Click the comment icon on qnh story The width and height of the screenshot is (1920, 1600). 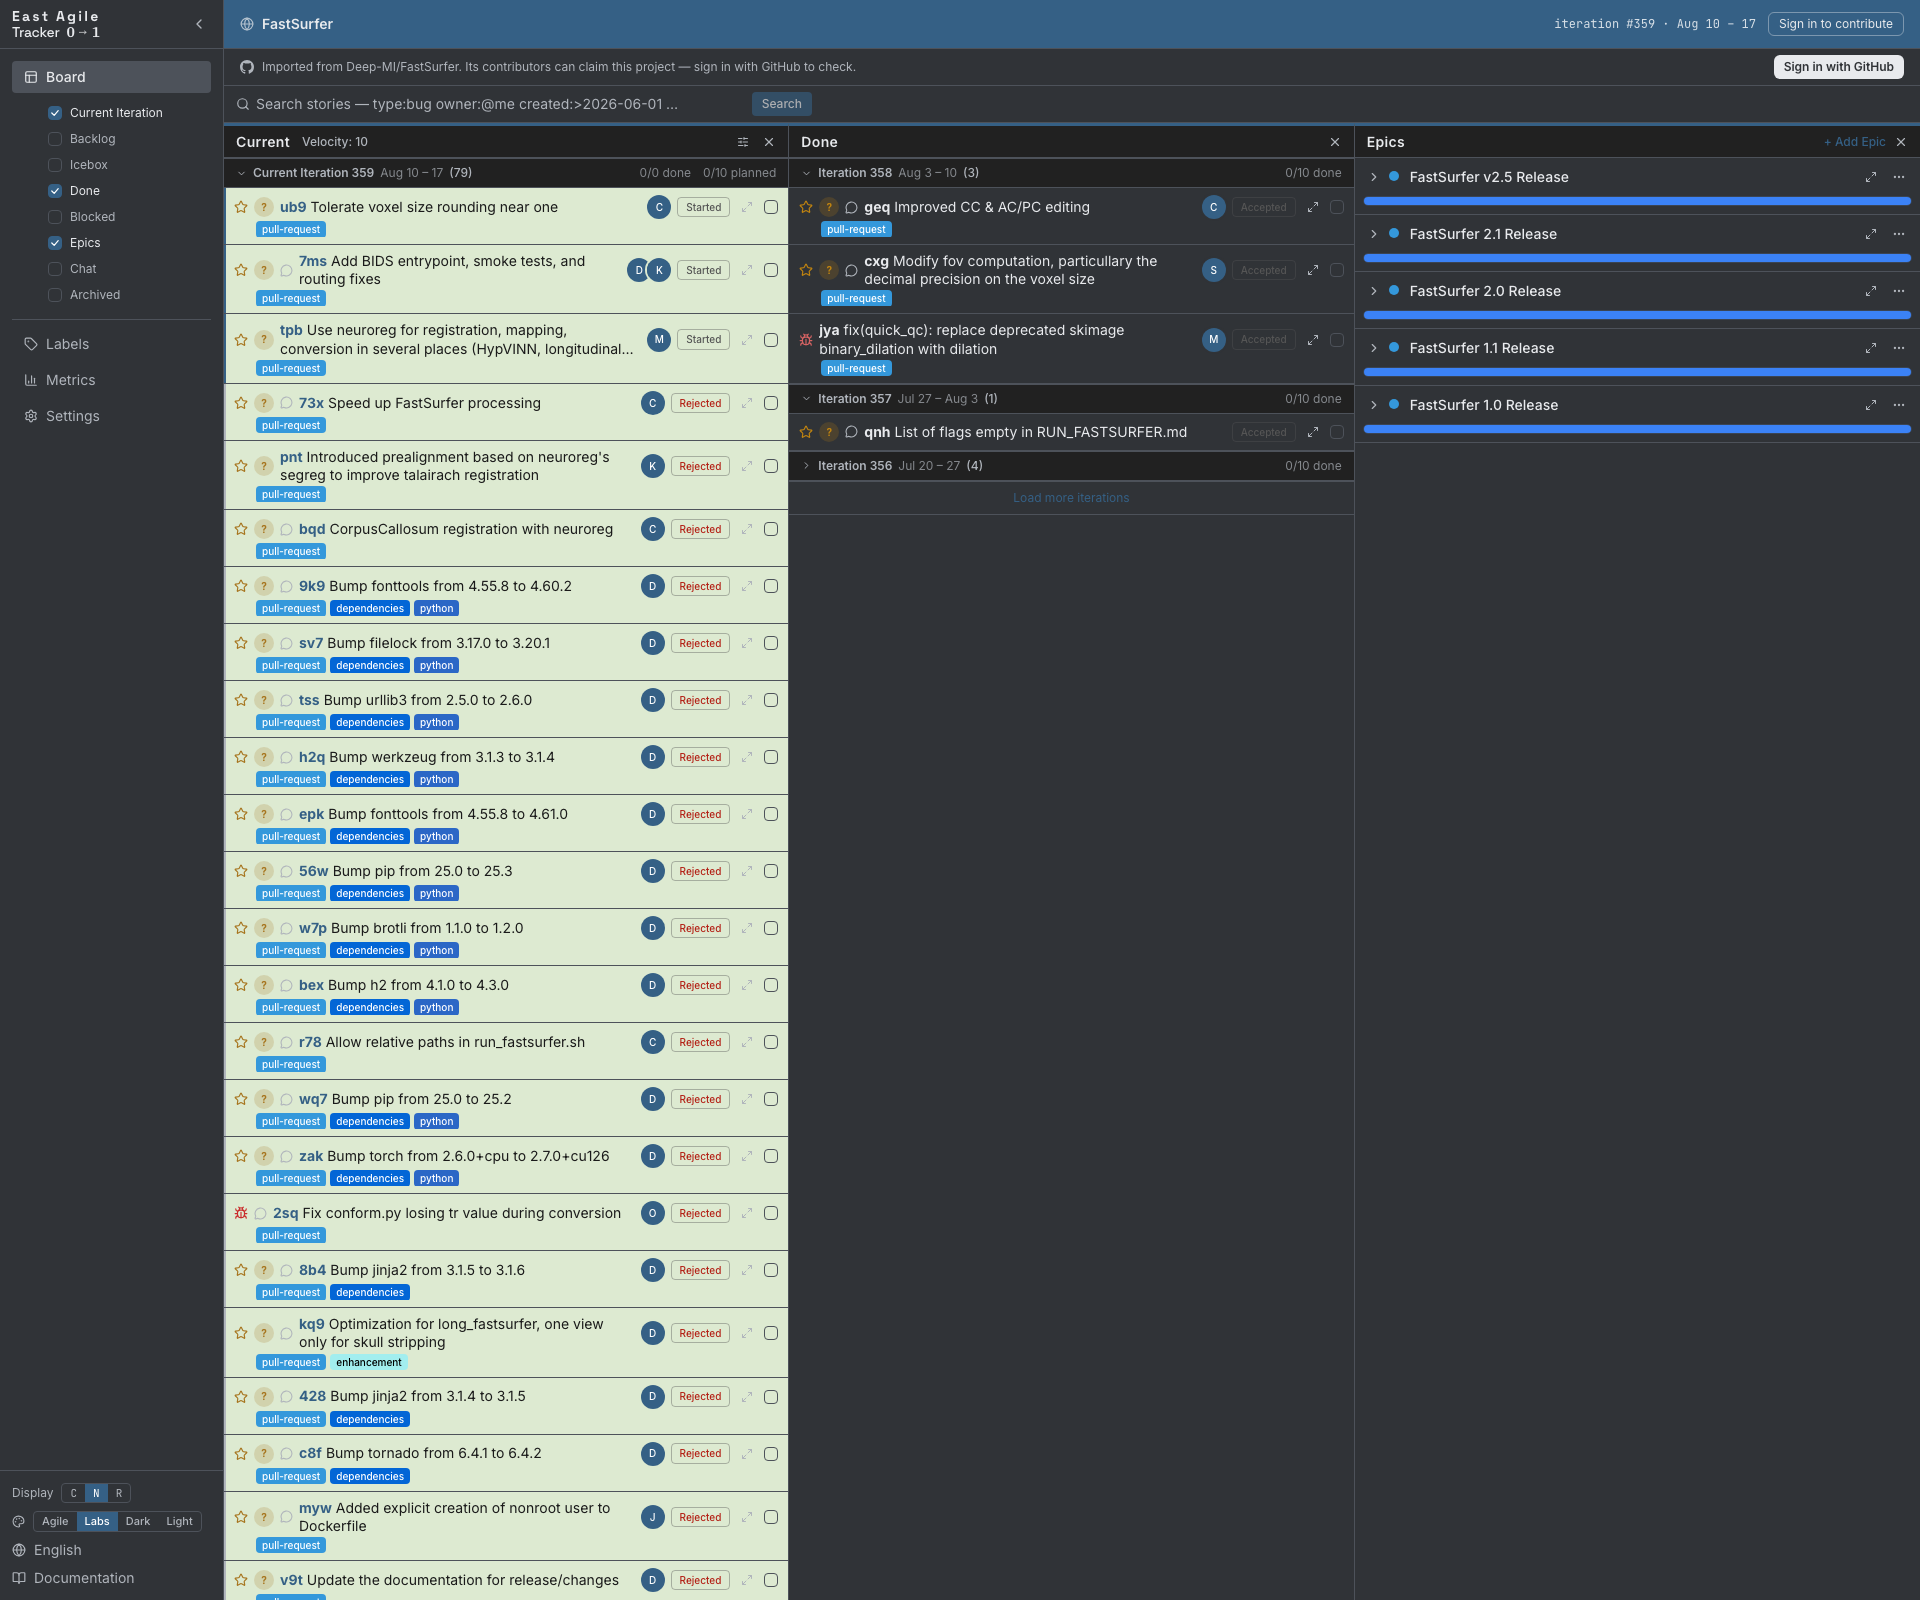(852, 432)
